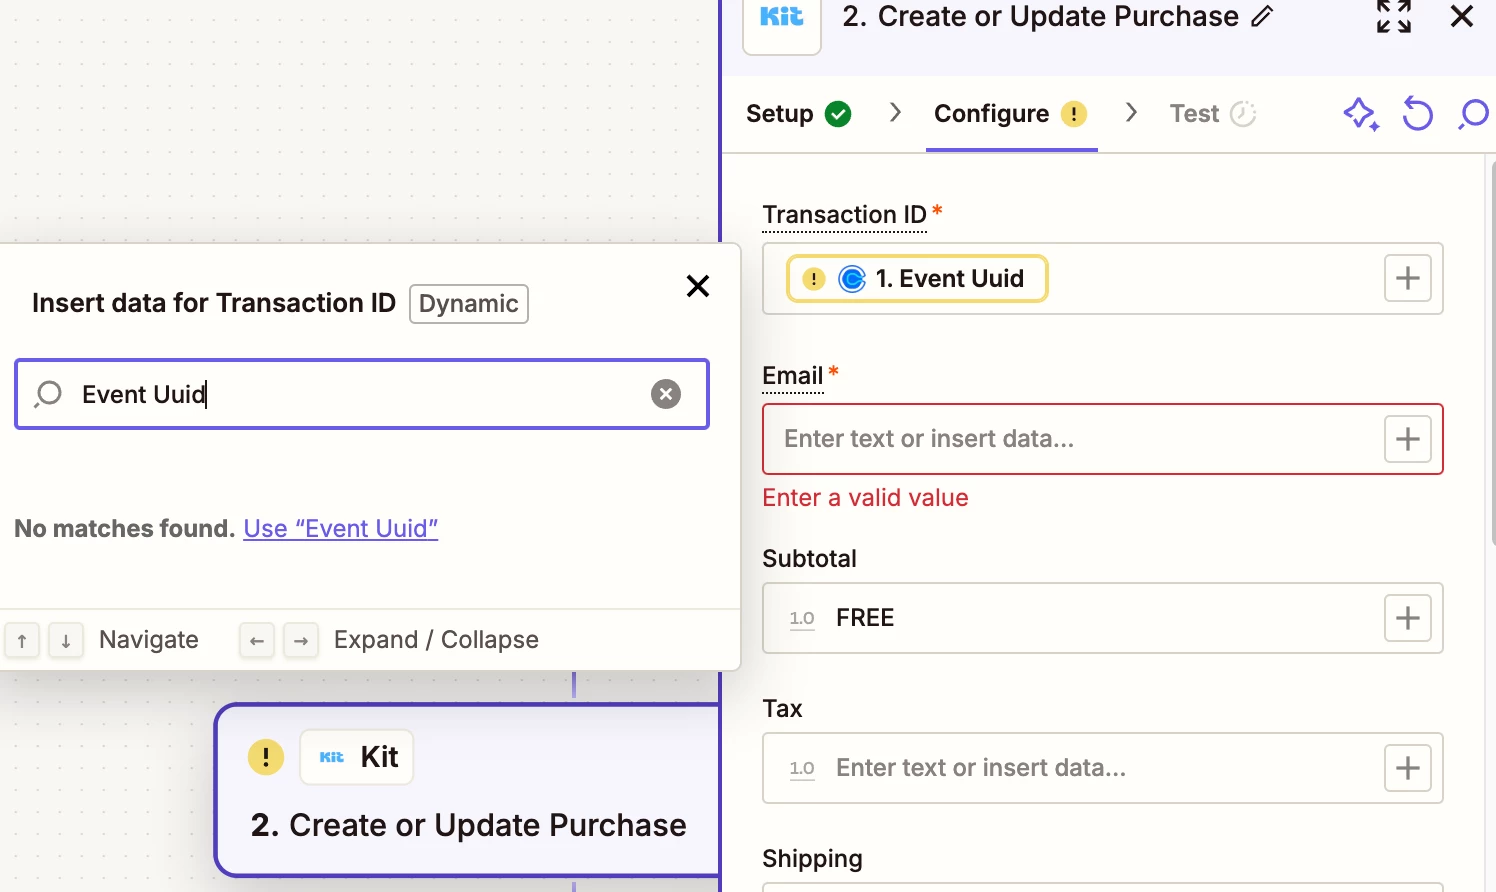This screenshot has width=1496, height=892.
Task: Click the Dynamic badge
Action: [469, 304]
